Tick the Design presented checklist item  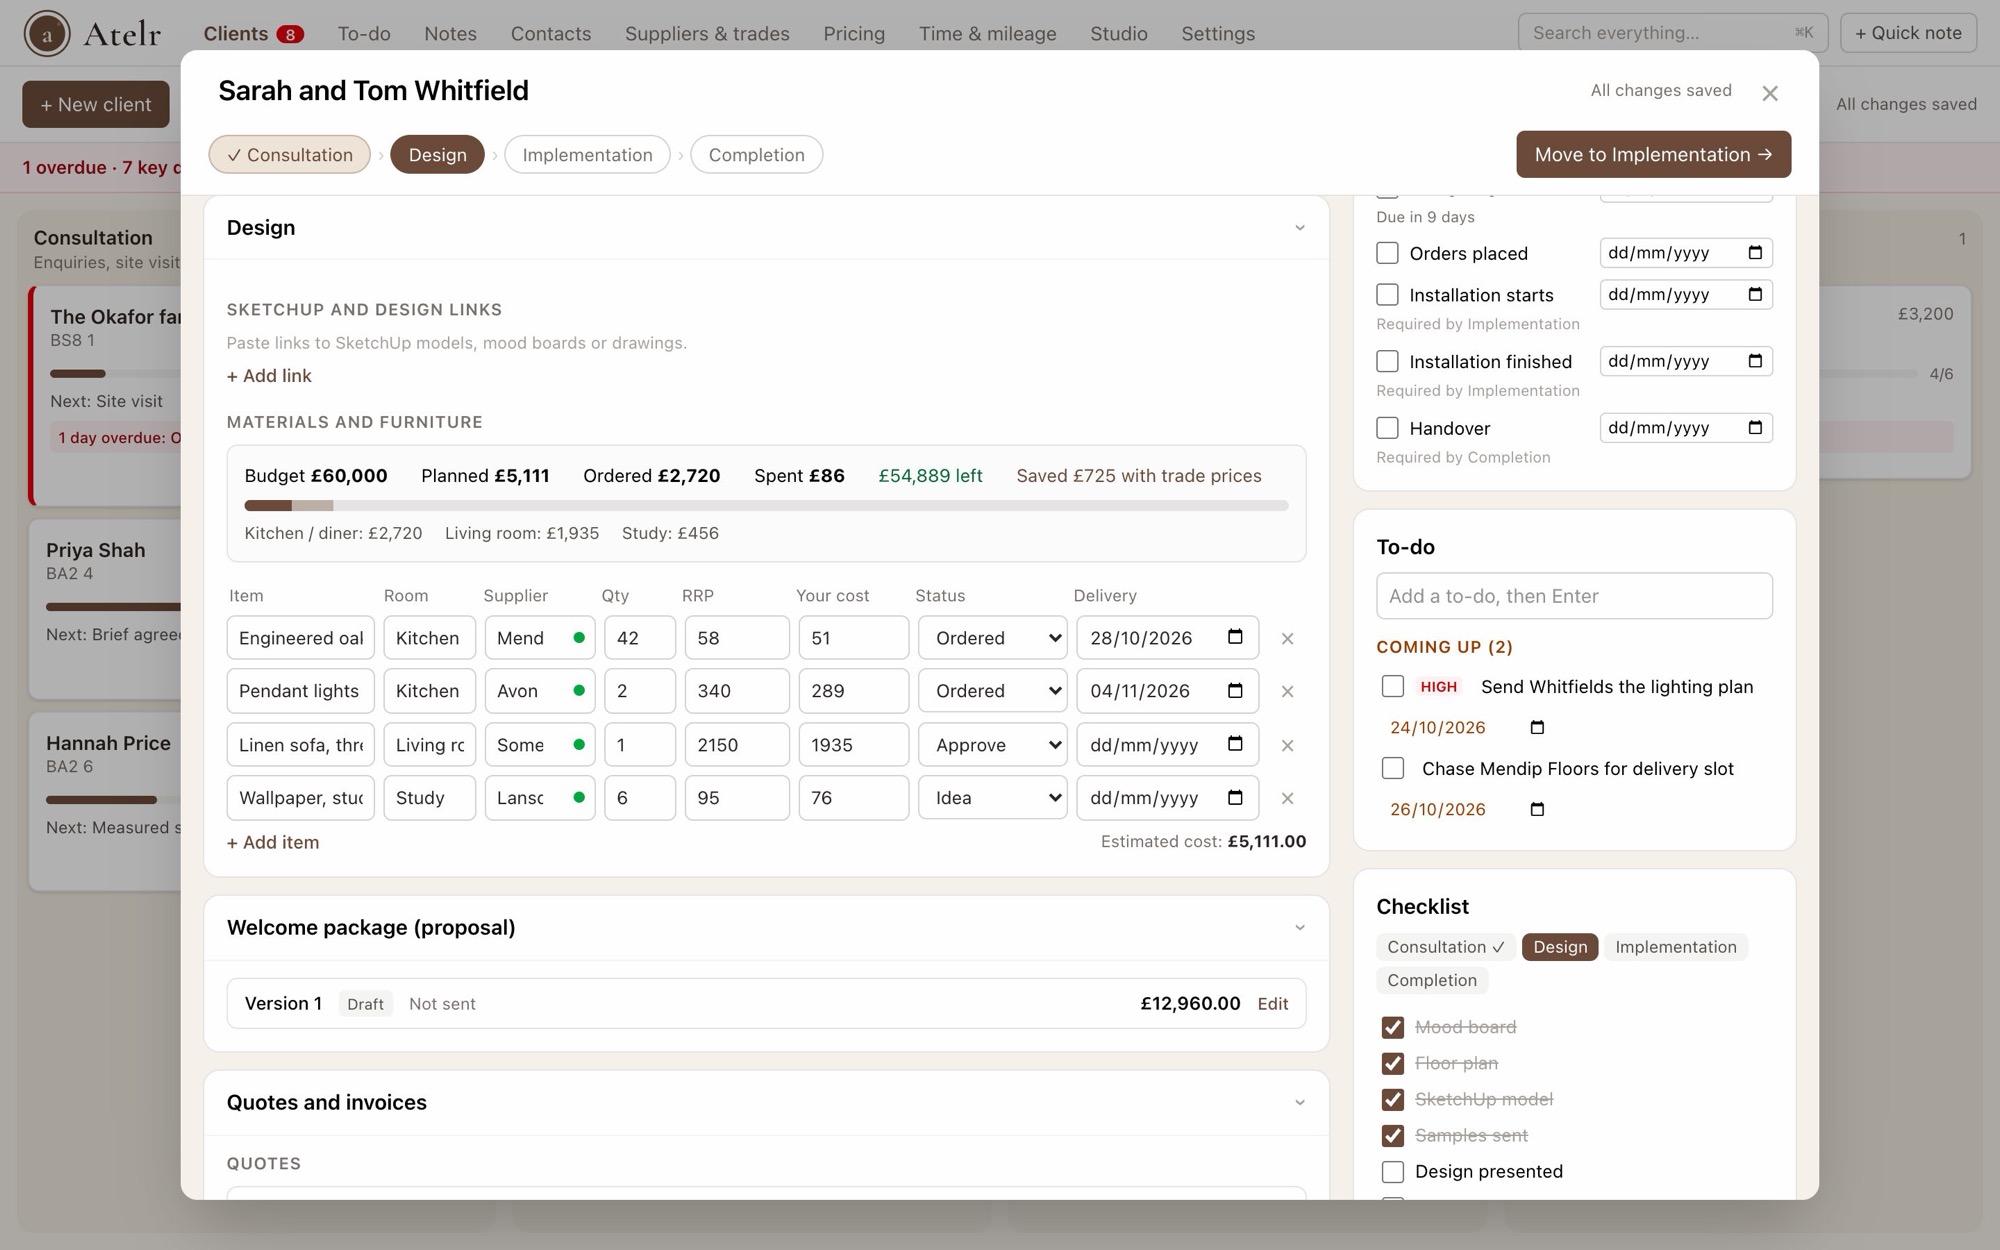tap(1392, 1171)
